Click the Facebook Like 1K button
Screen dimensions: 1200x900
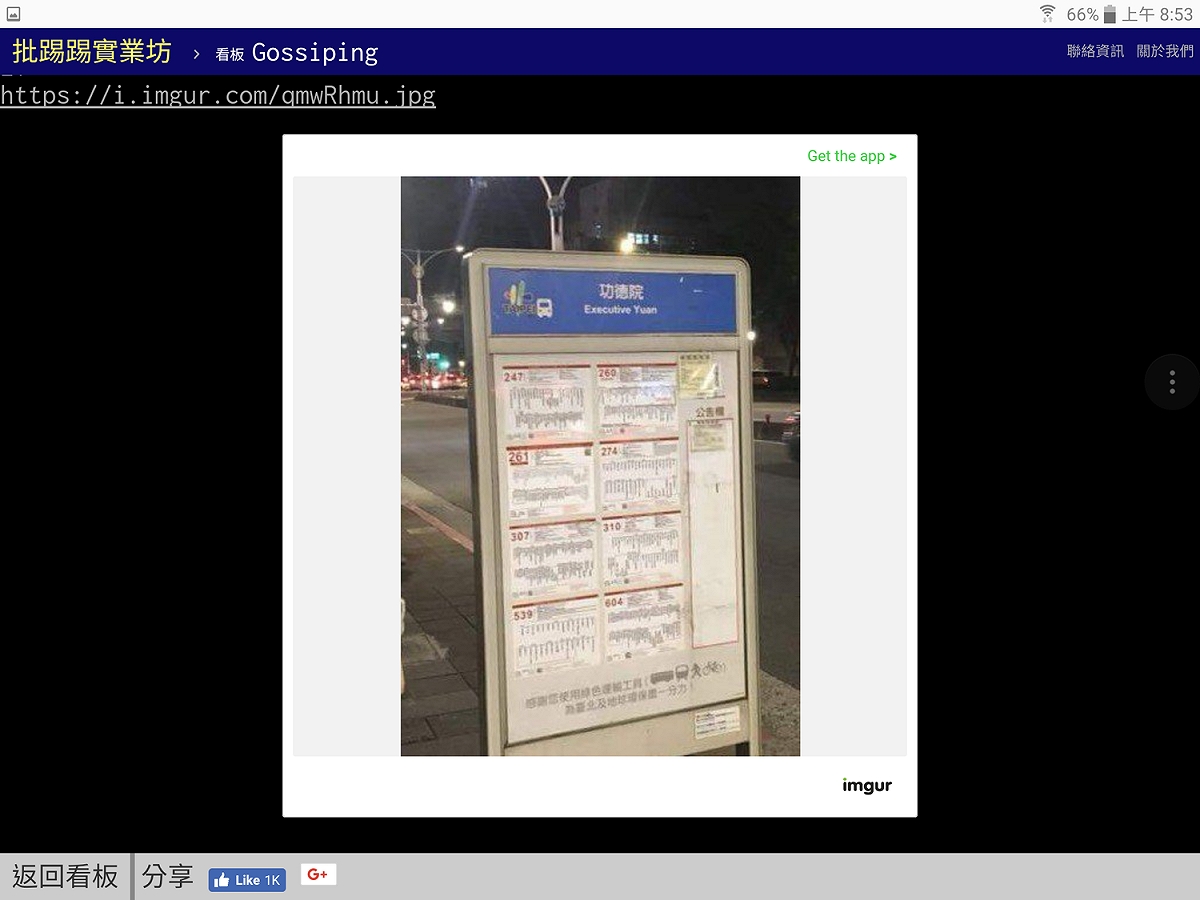tap(247, 880)
